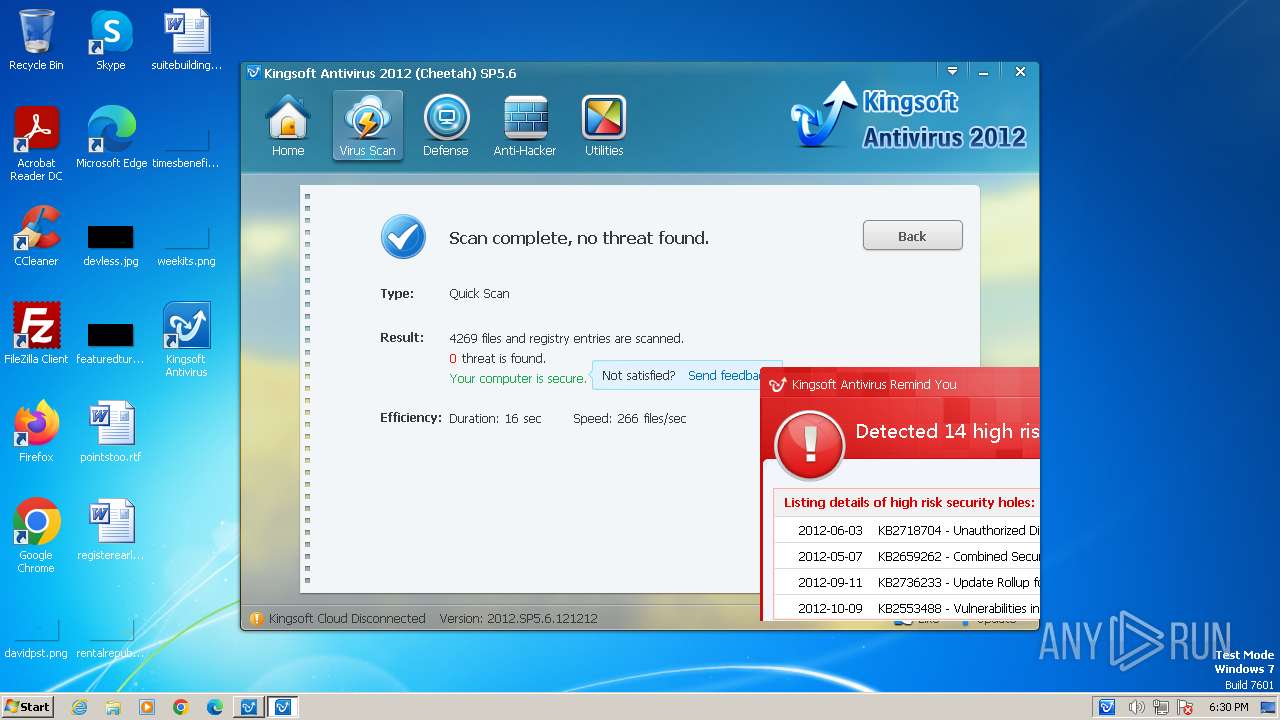Open the Defense module
1280x720 pixels.
pyautogui.click(x=446, y=126)
